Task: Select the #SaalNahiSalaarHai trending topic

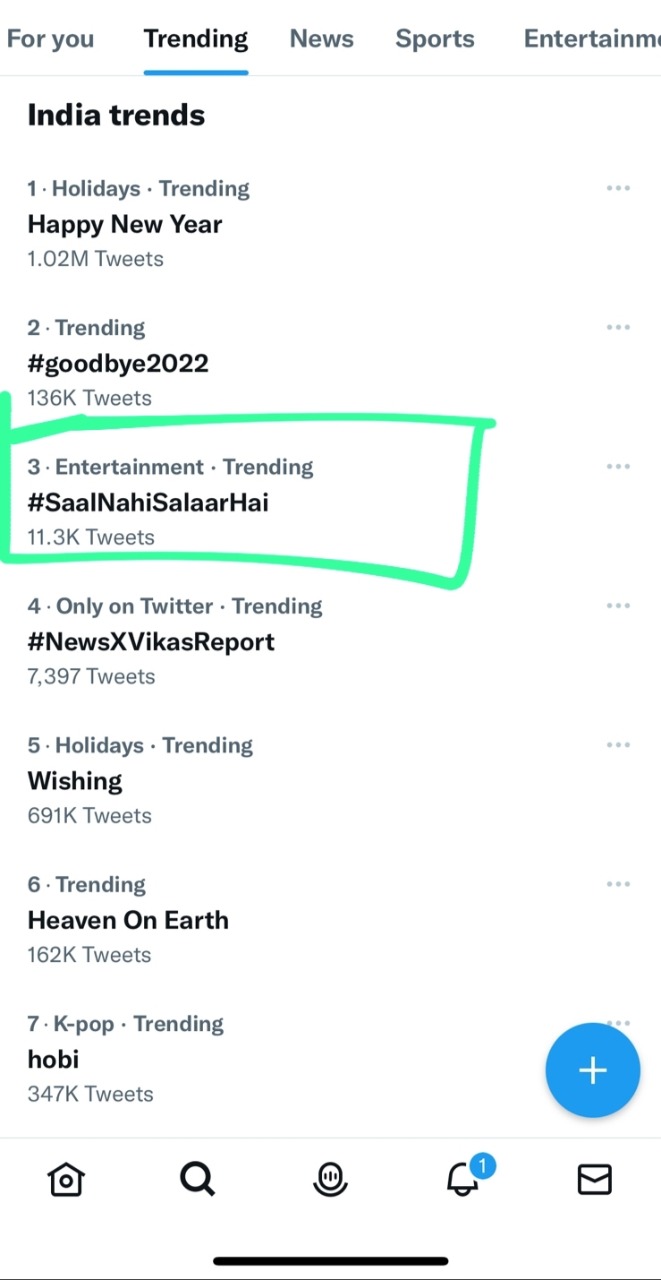Action: pyautogui.click(x=148, y=503)
